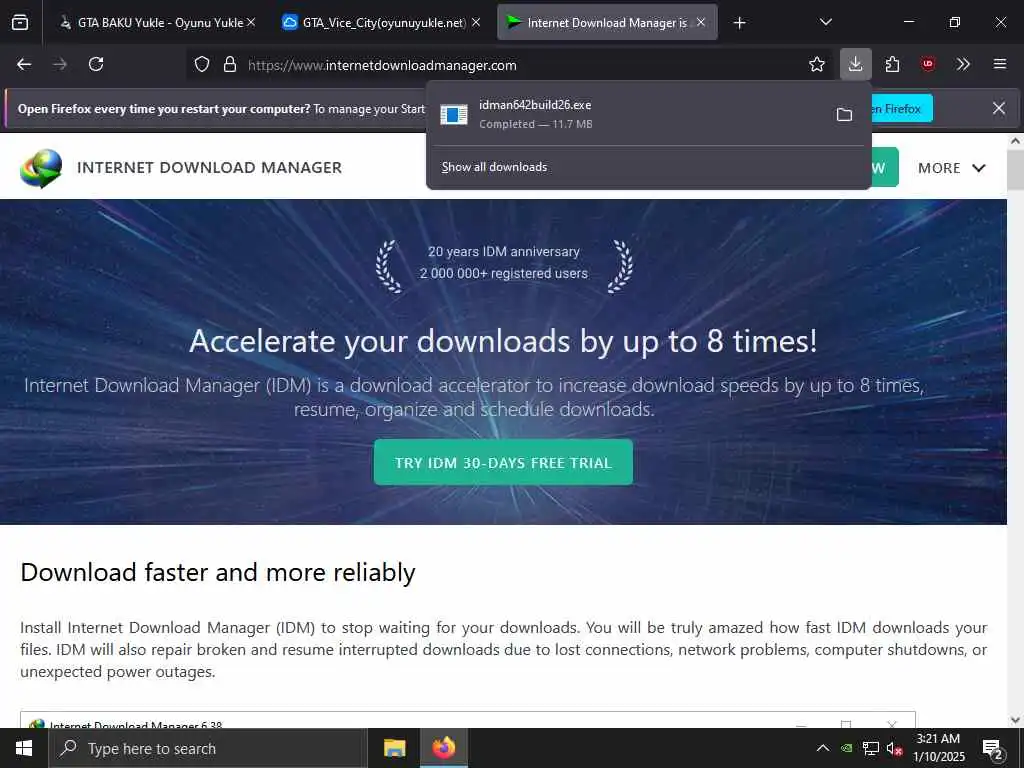Open tracking protection shield icon
The image size is (1024, 768).
[x=202, y=65]
